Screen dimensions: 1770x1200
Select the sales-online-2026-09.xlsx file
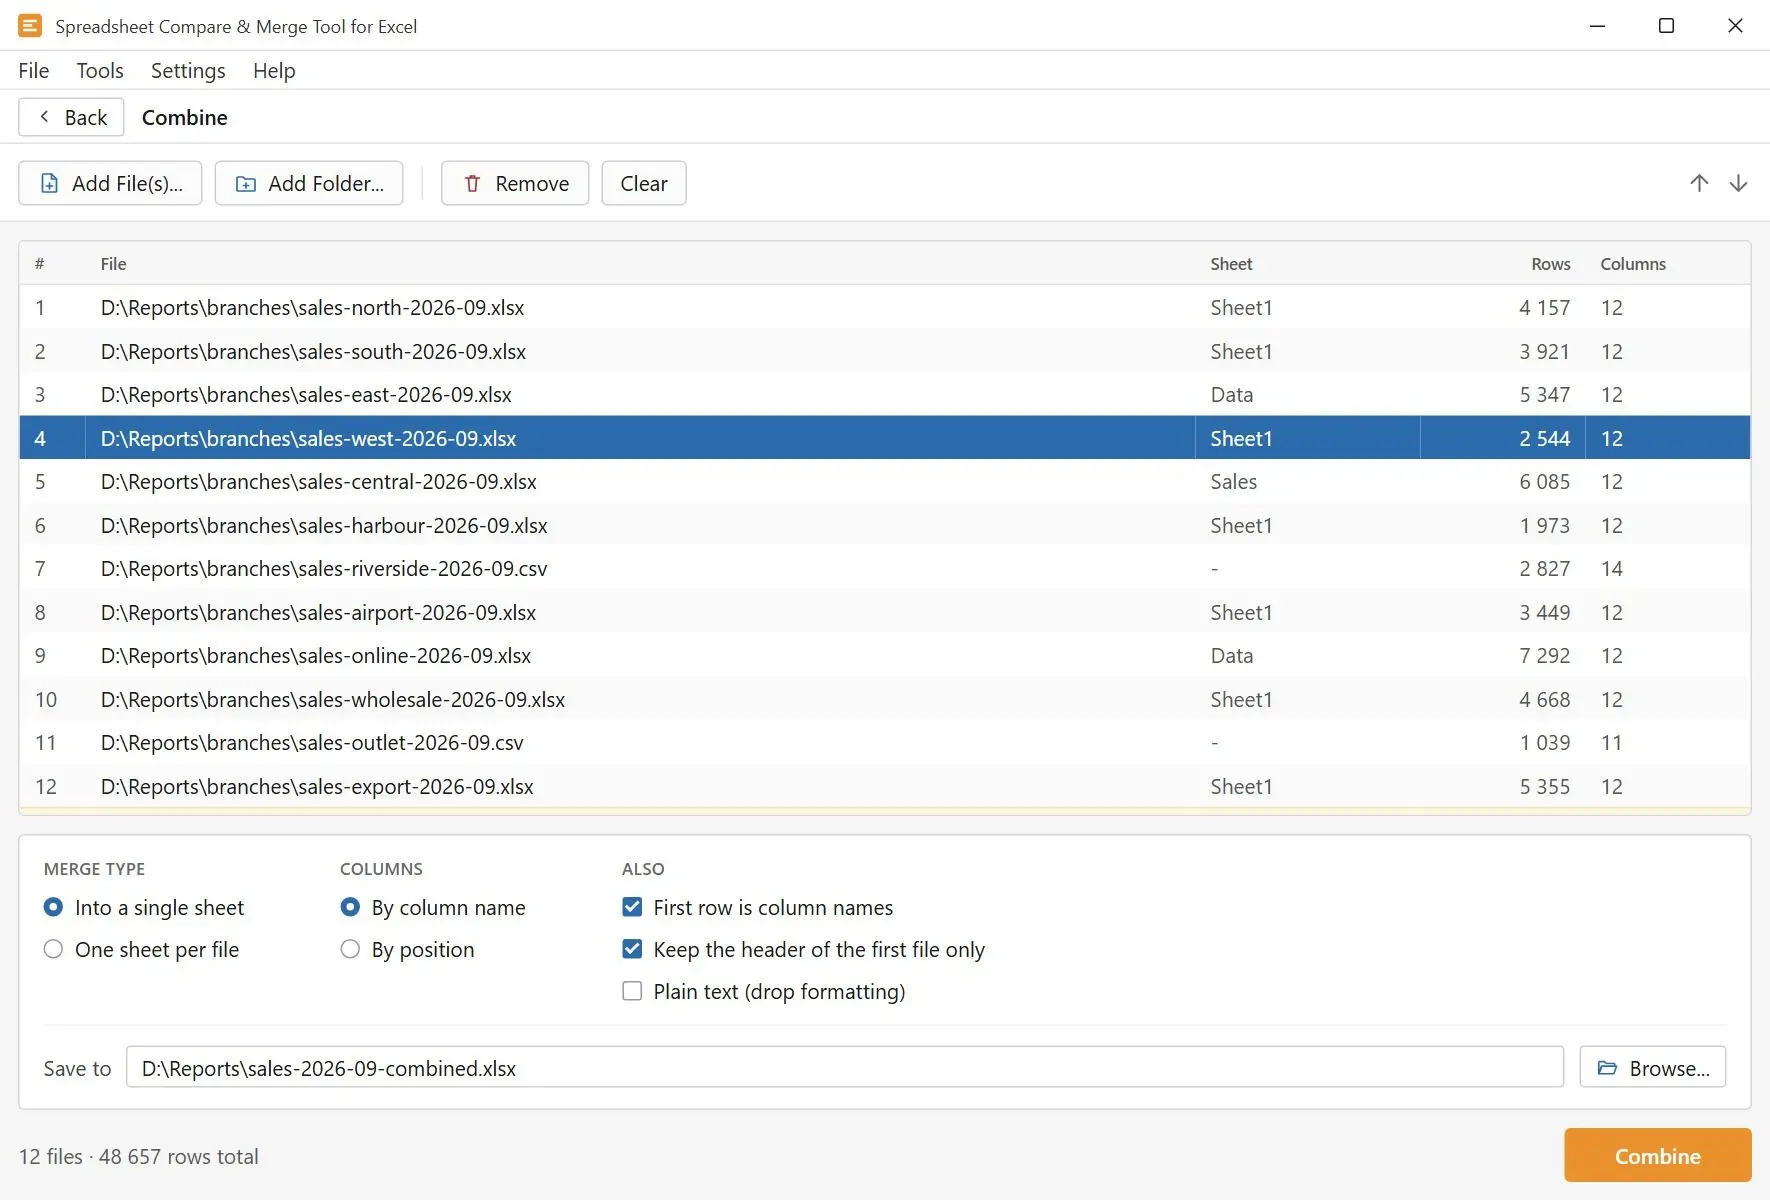pyautogui.click(x=885, y=655)
